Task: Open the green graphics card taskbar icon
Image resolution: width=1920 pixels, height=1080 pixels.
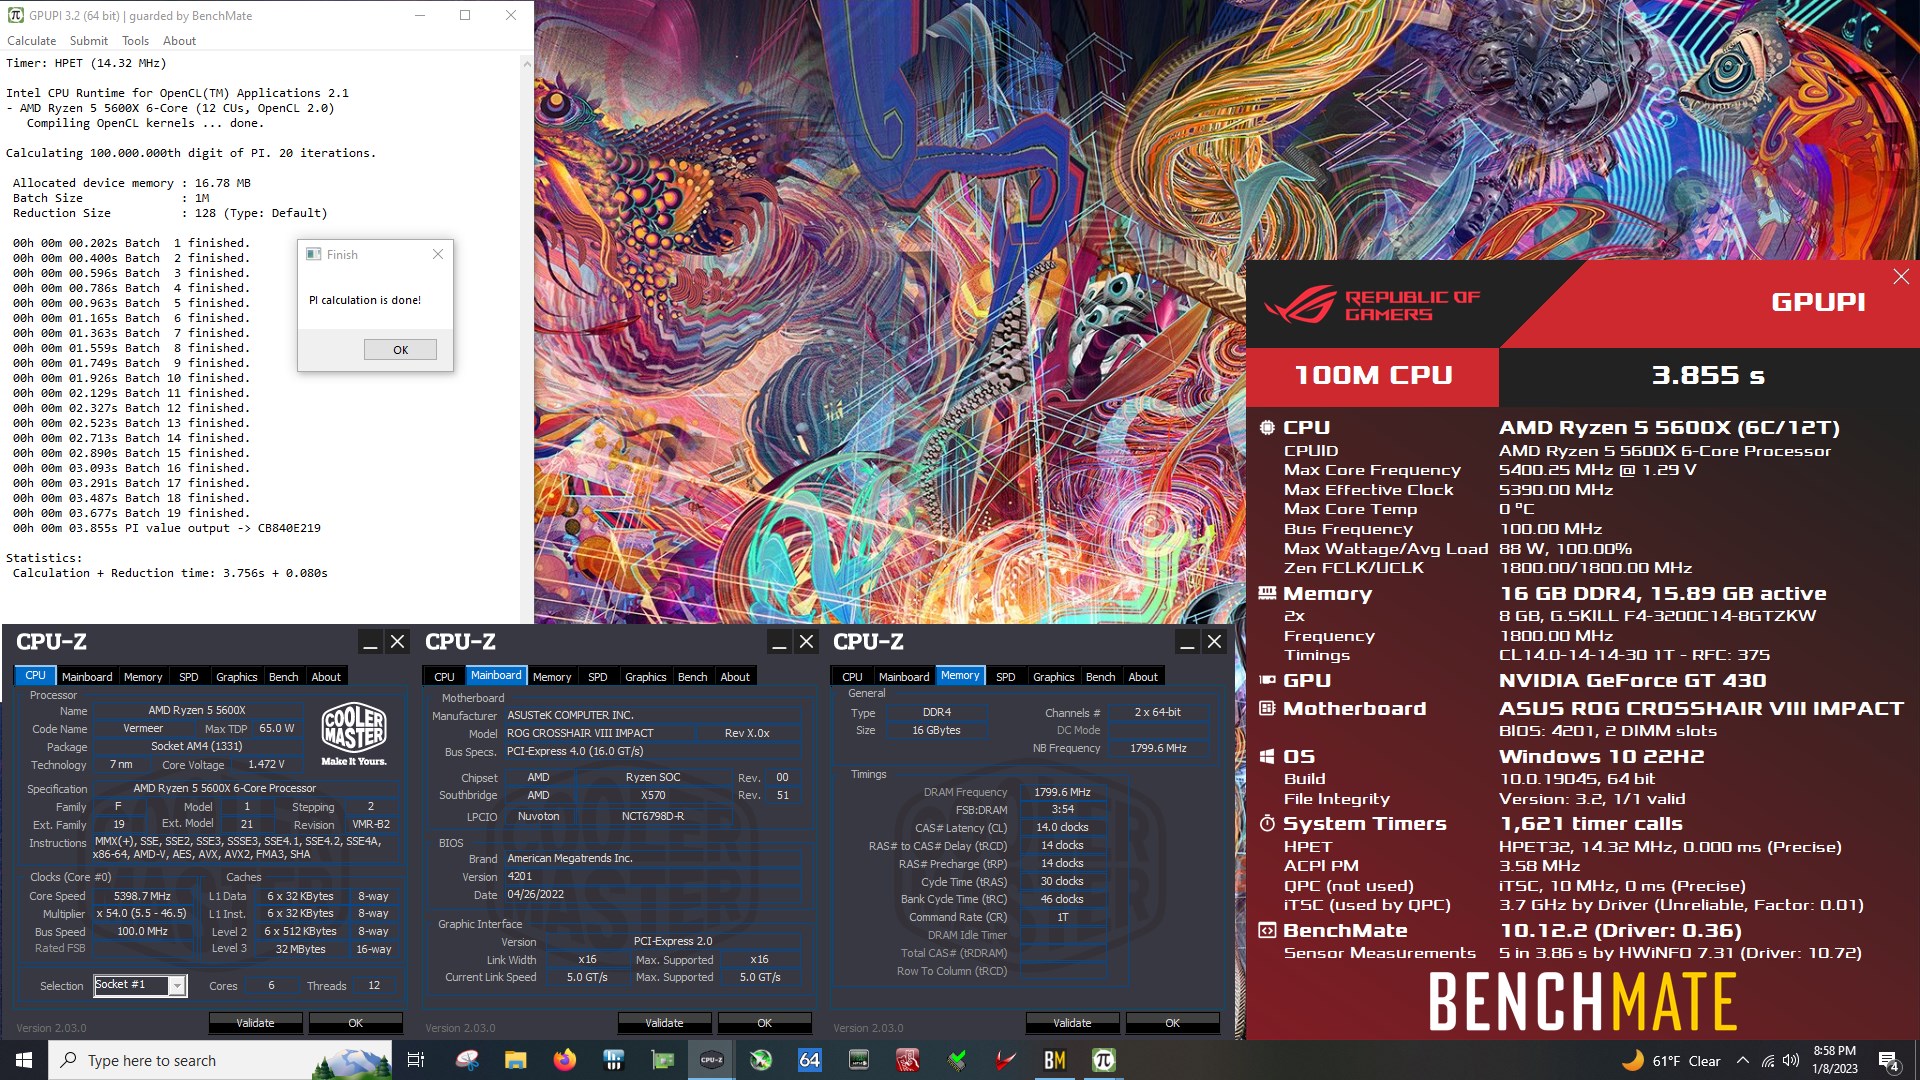Action: click(663, 1060)
